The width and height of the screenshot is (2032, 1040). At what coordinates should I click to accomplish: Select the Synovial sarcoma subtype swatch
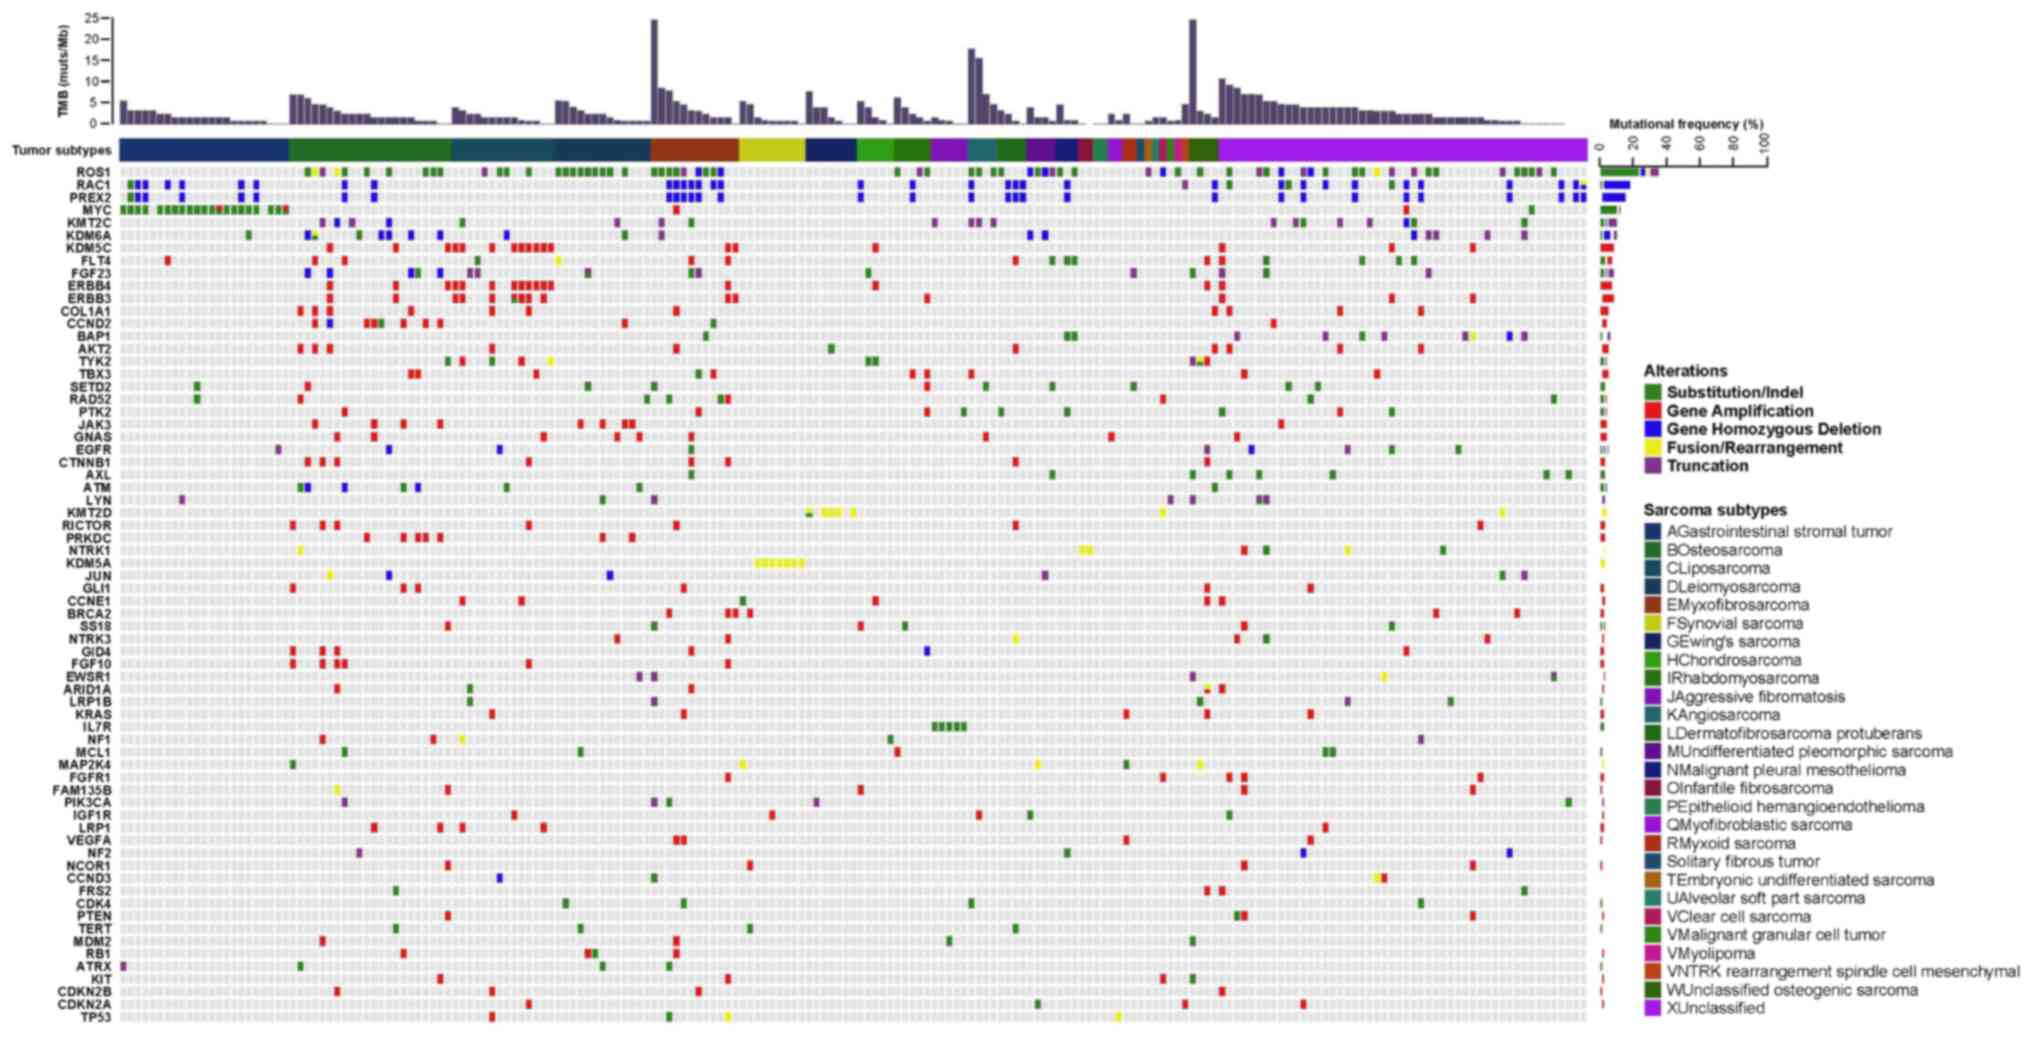click(x=1652, y=623)
